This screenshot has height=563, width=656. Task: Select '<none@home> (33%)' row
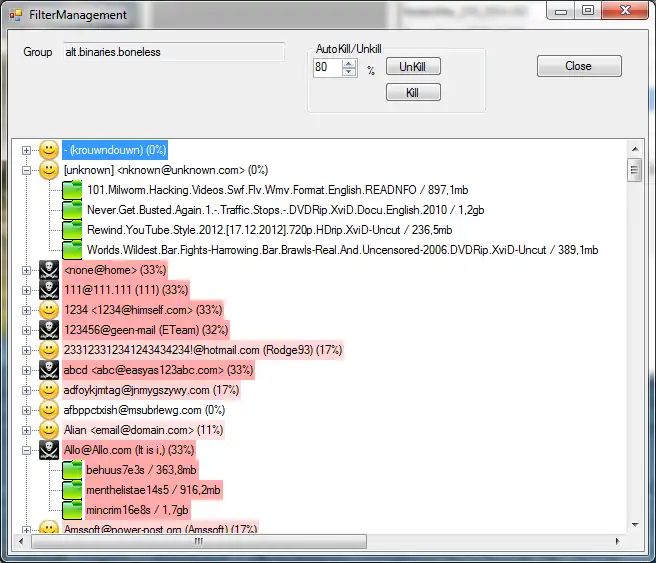pyautogui.click(x=115, y=270)
